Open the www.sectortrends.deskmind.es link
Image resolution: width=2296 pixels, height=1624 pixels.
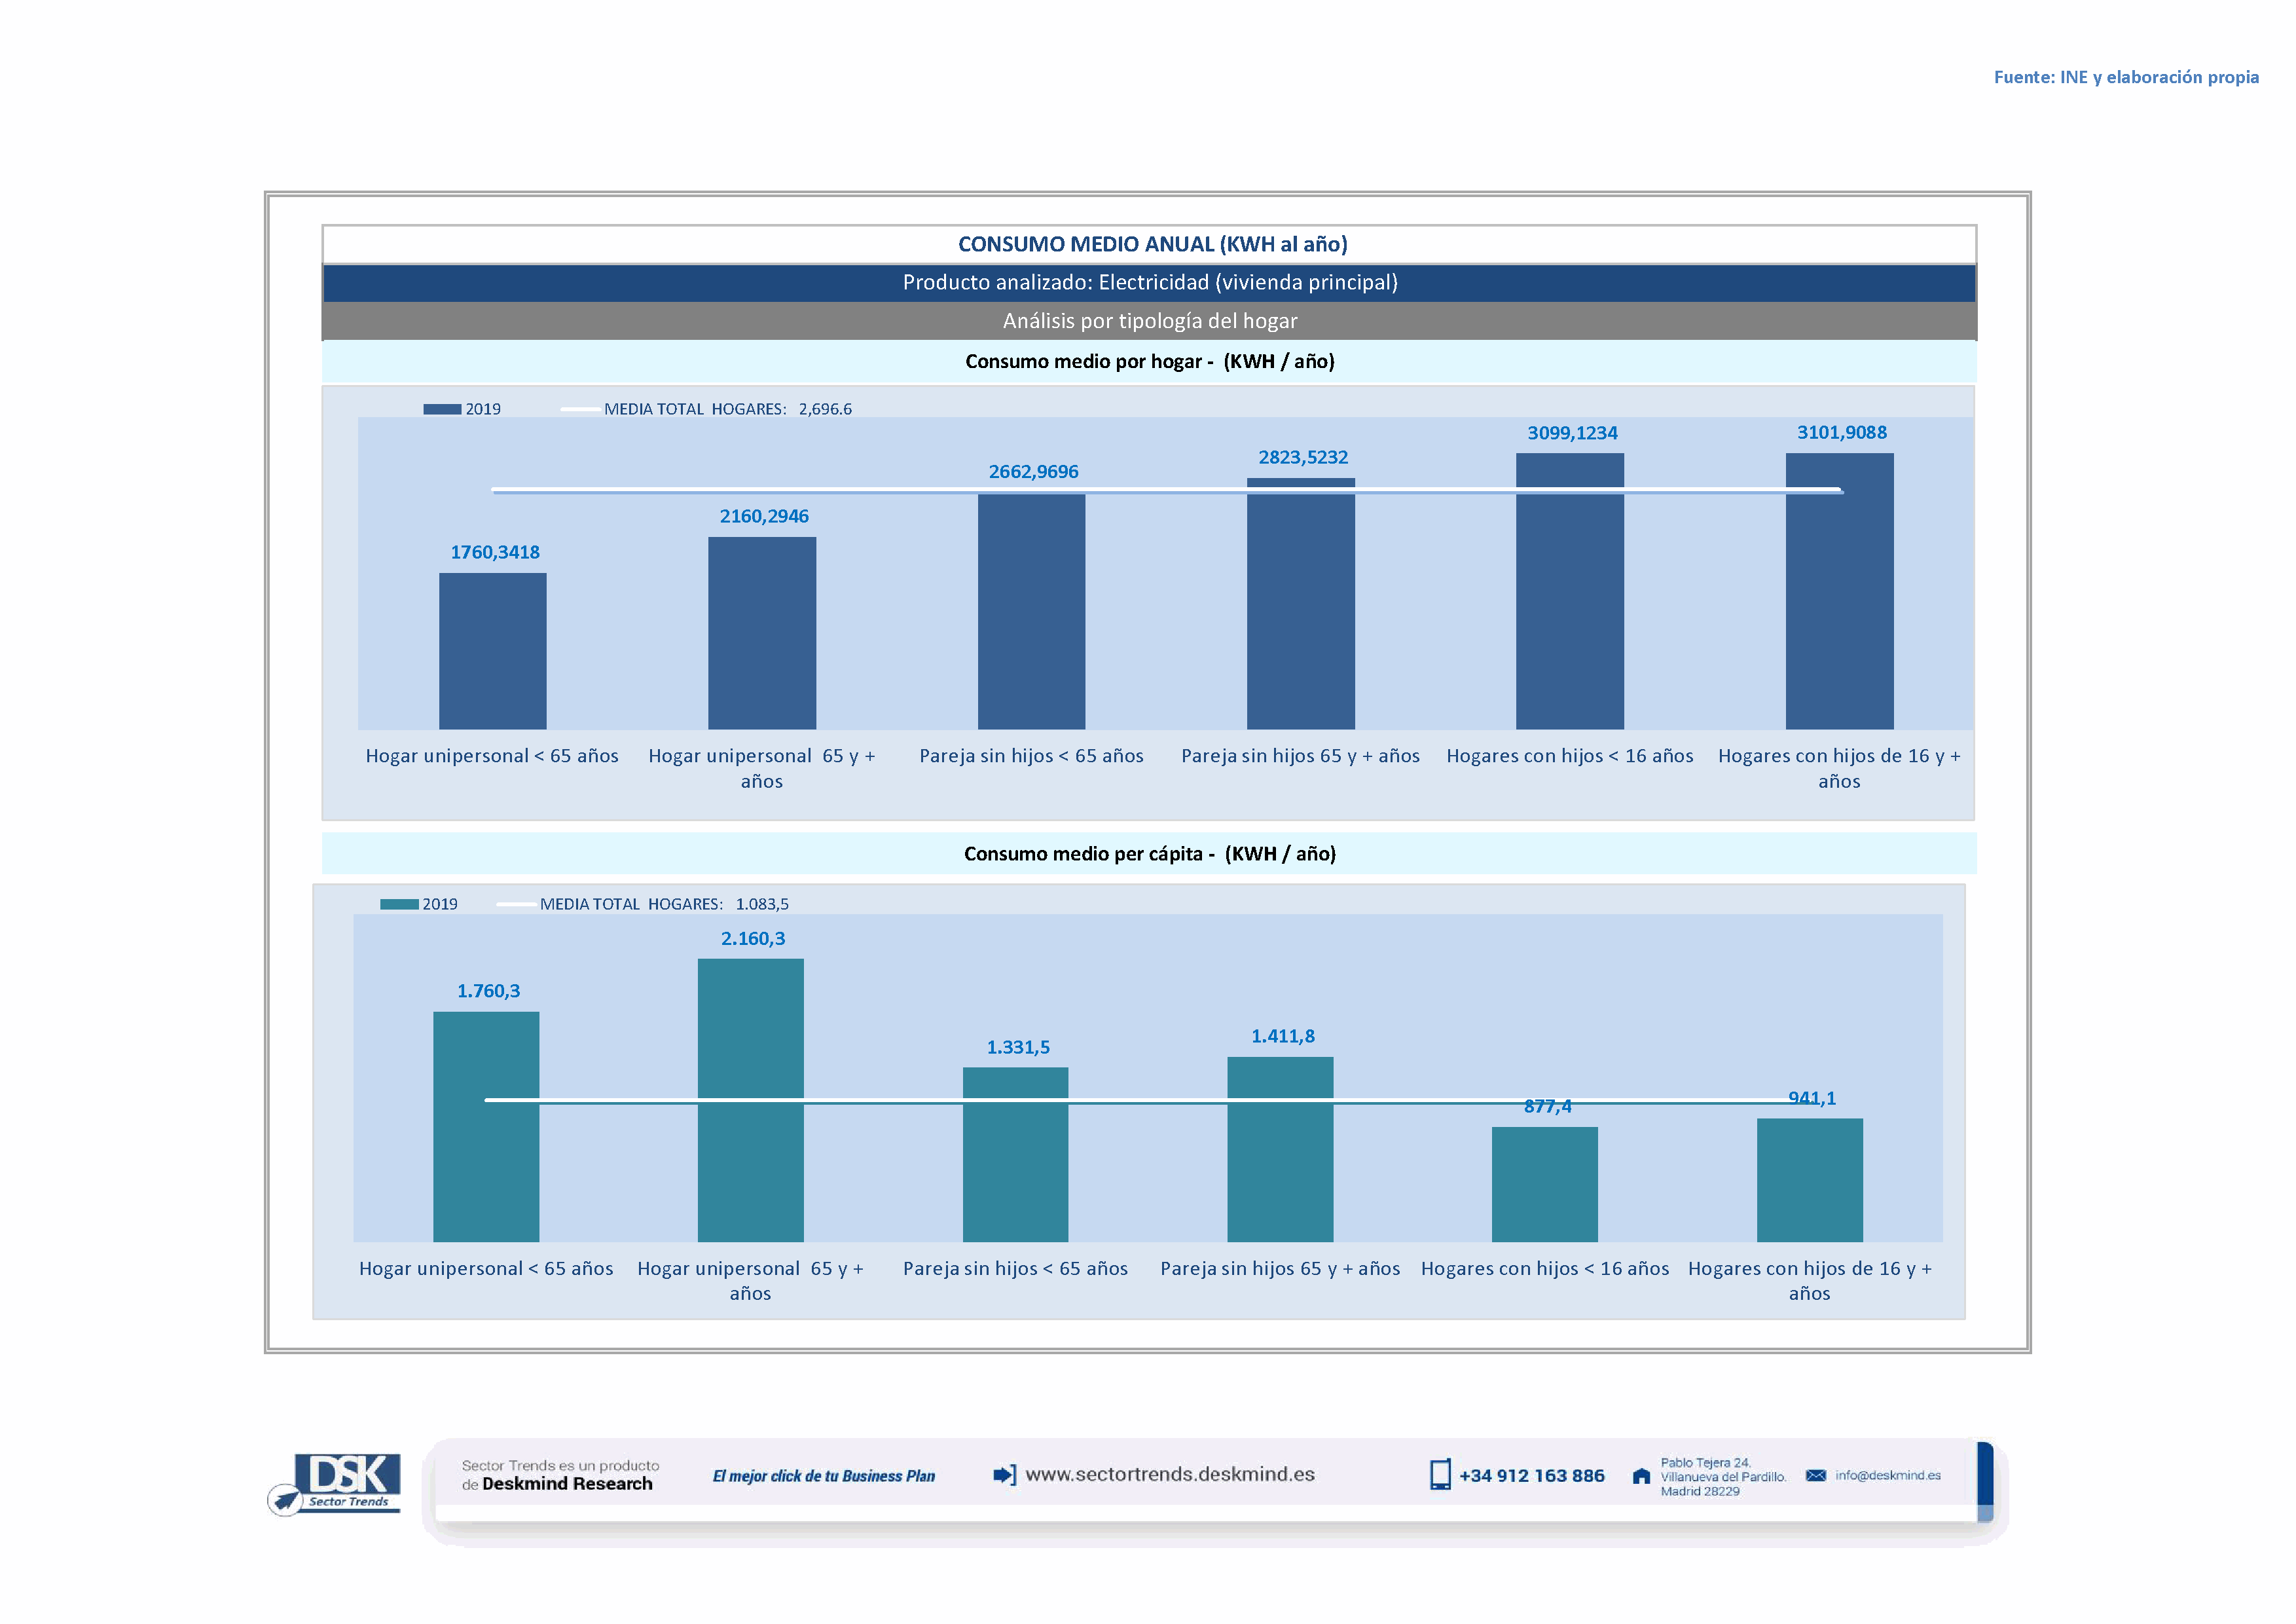click(1170, 1474)
